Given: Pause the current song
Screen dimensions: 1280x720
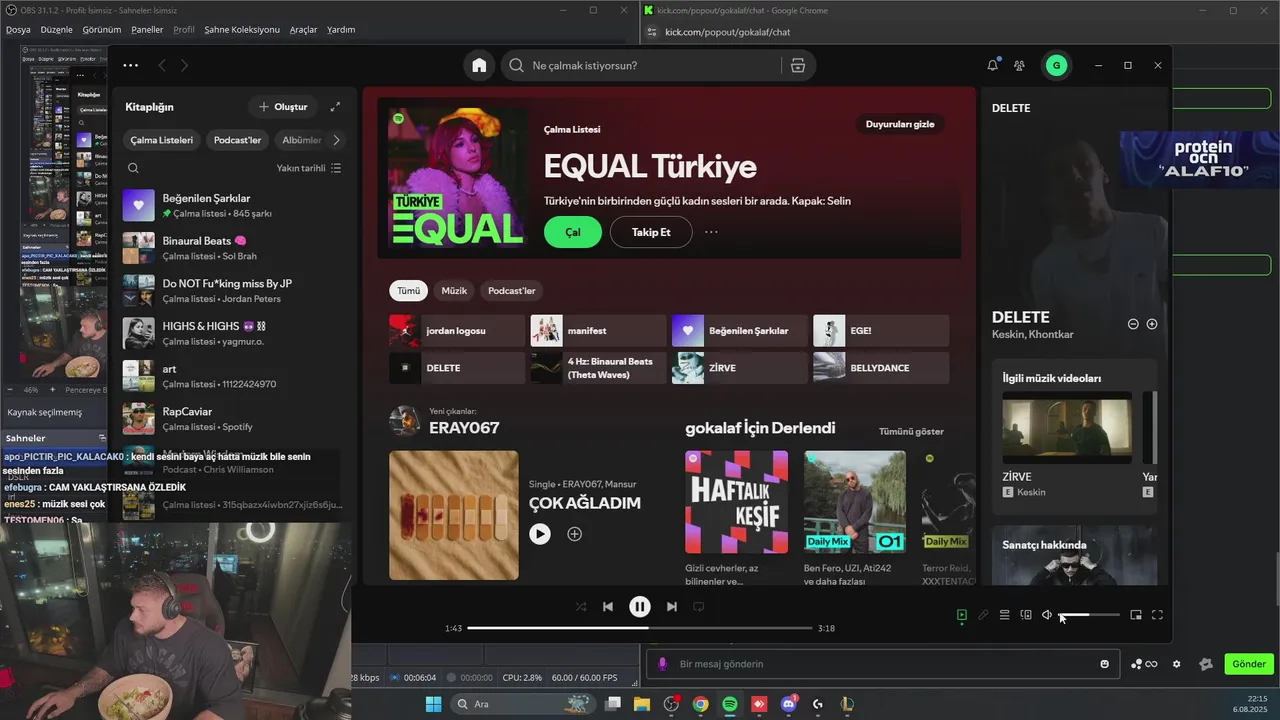Looking at the screenshot, I should [x=640, y=606].
